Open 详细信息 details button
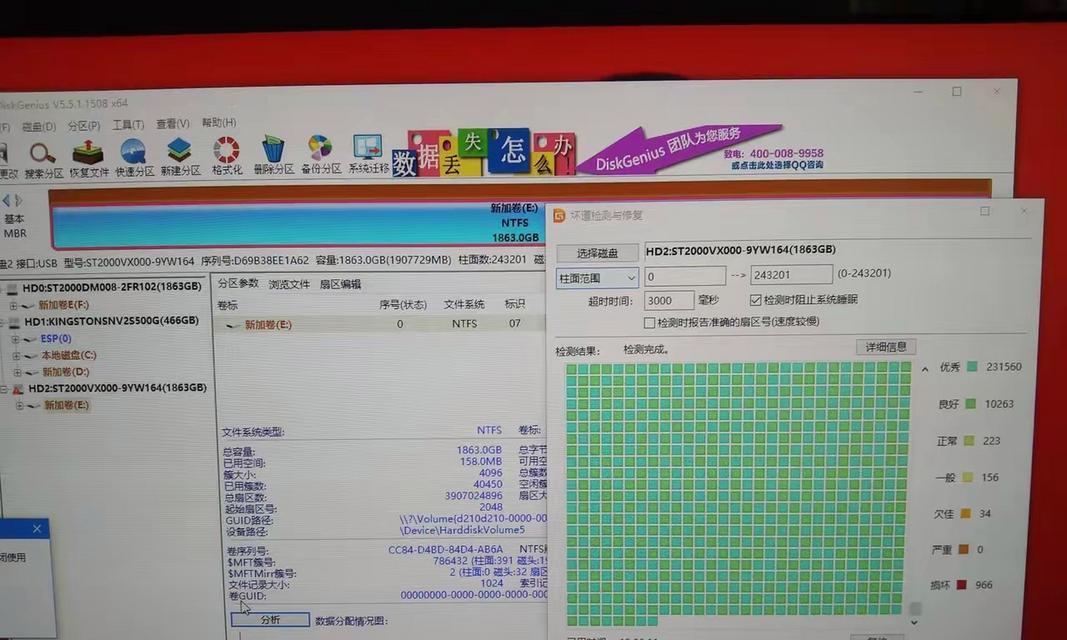1067x640 pixels. [886, 347]
